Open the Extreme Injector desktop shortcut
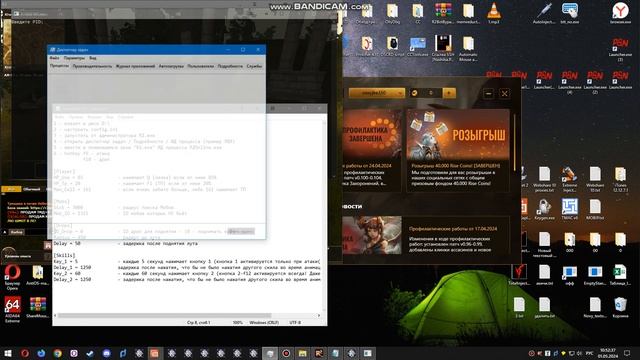The image size is (640, 360). [569, 180]
